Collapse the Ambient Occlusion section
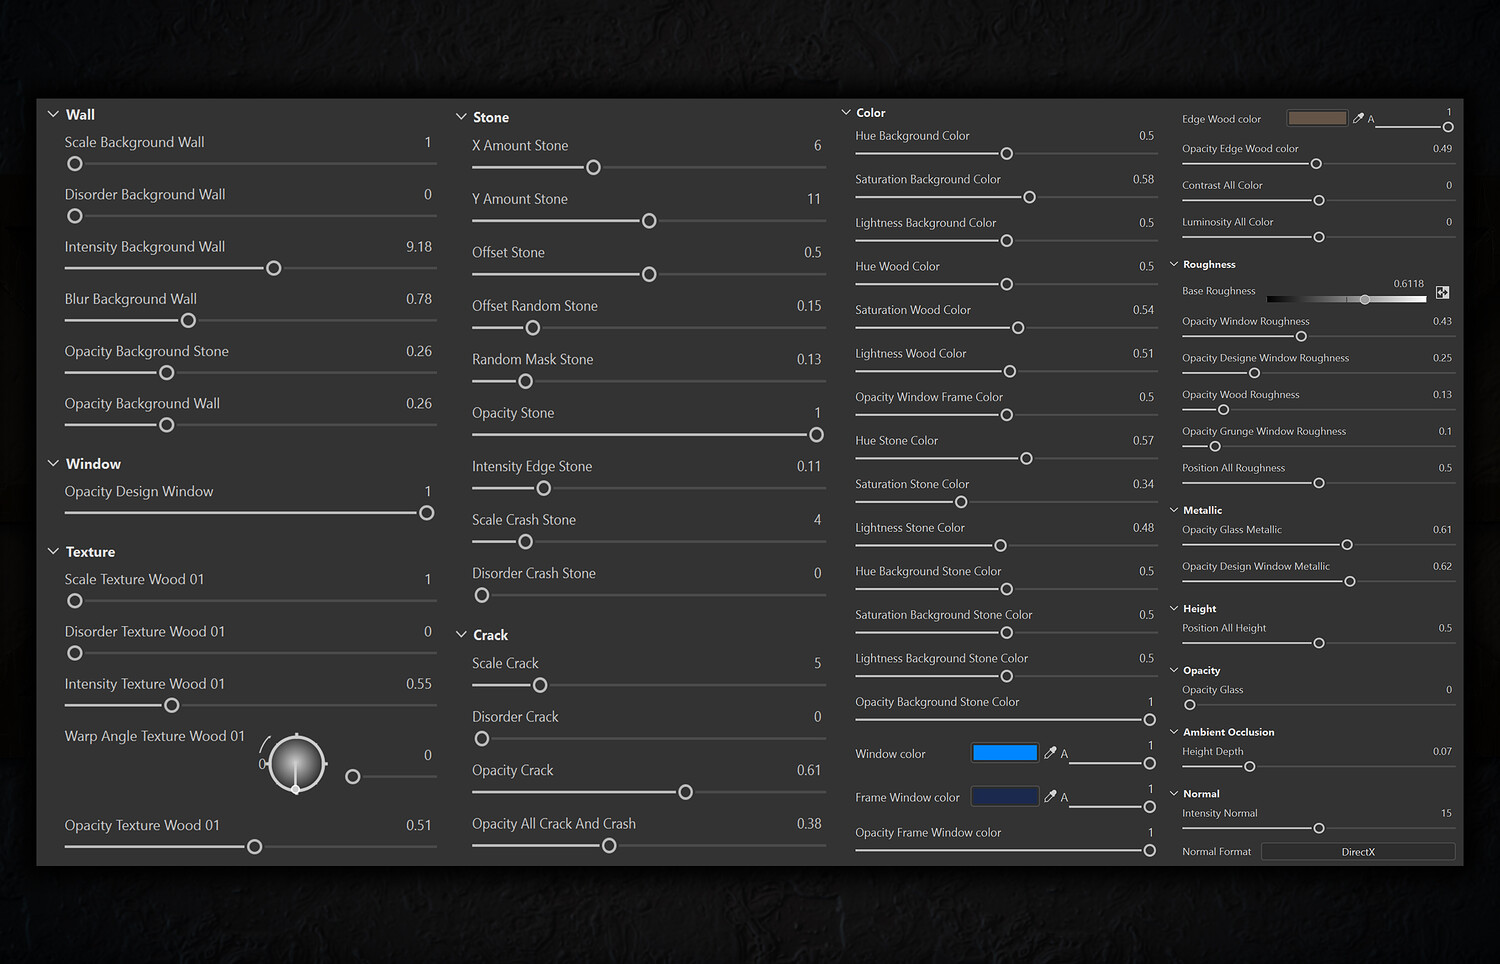Screen dimensions: 1500x964 1174,732
